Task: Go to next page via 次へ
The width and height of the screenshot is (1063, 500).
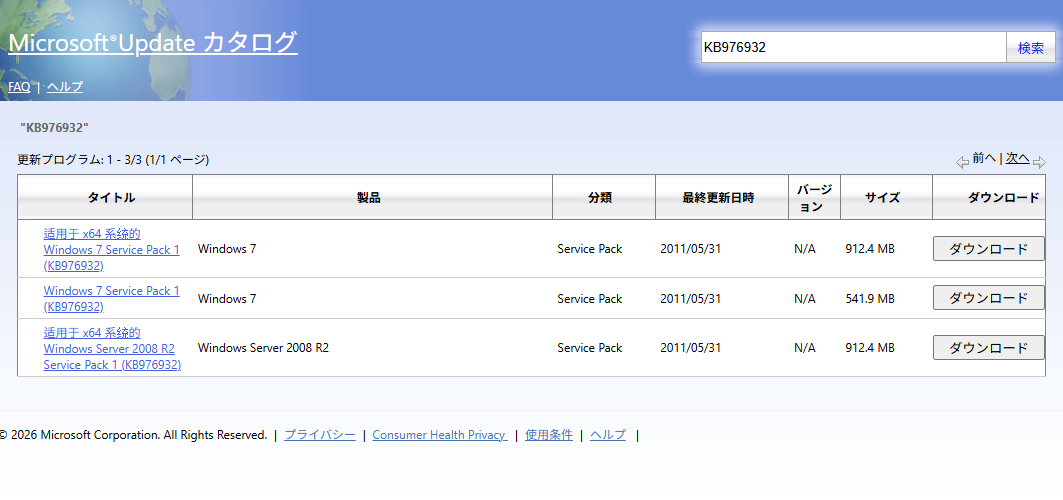Action: pos(1018,158)
